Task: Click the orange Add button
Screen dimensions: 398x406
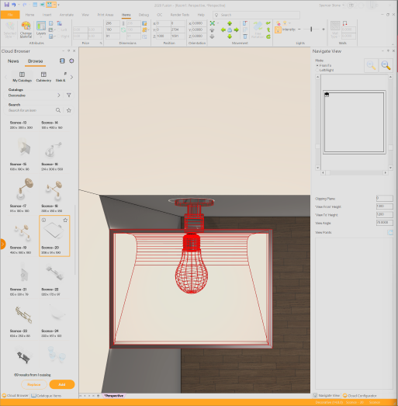Action: click(x=62, y=384)
